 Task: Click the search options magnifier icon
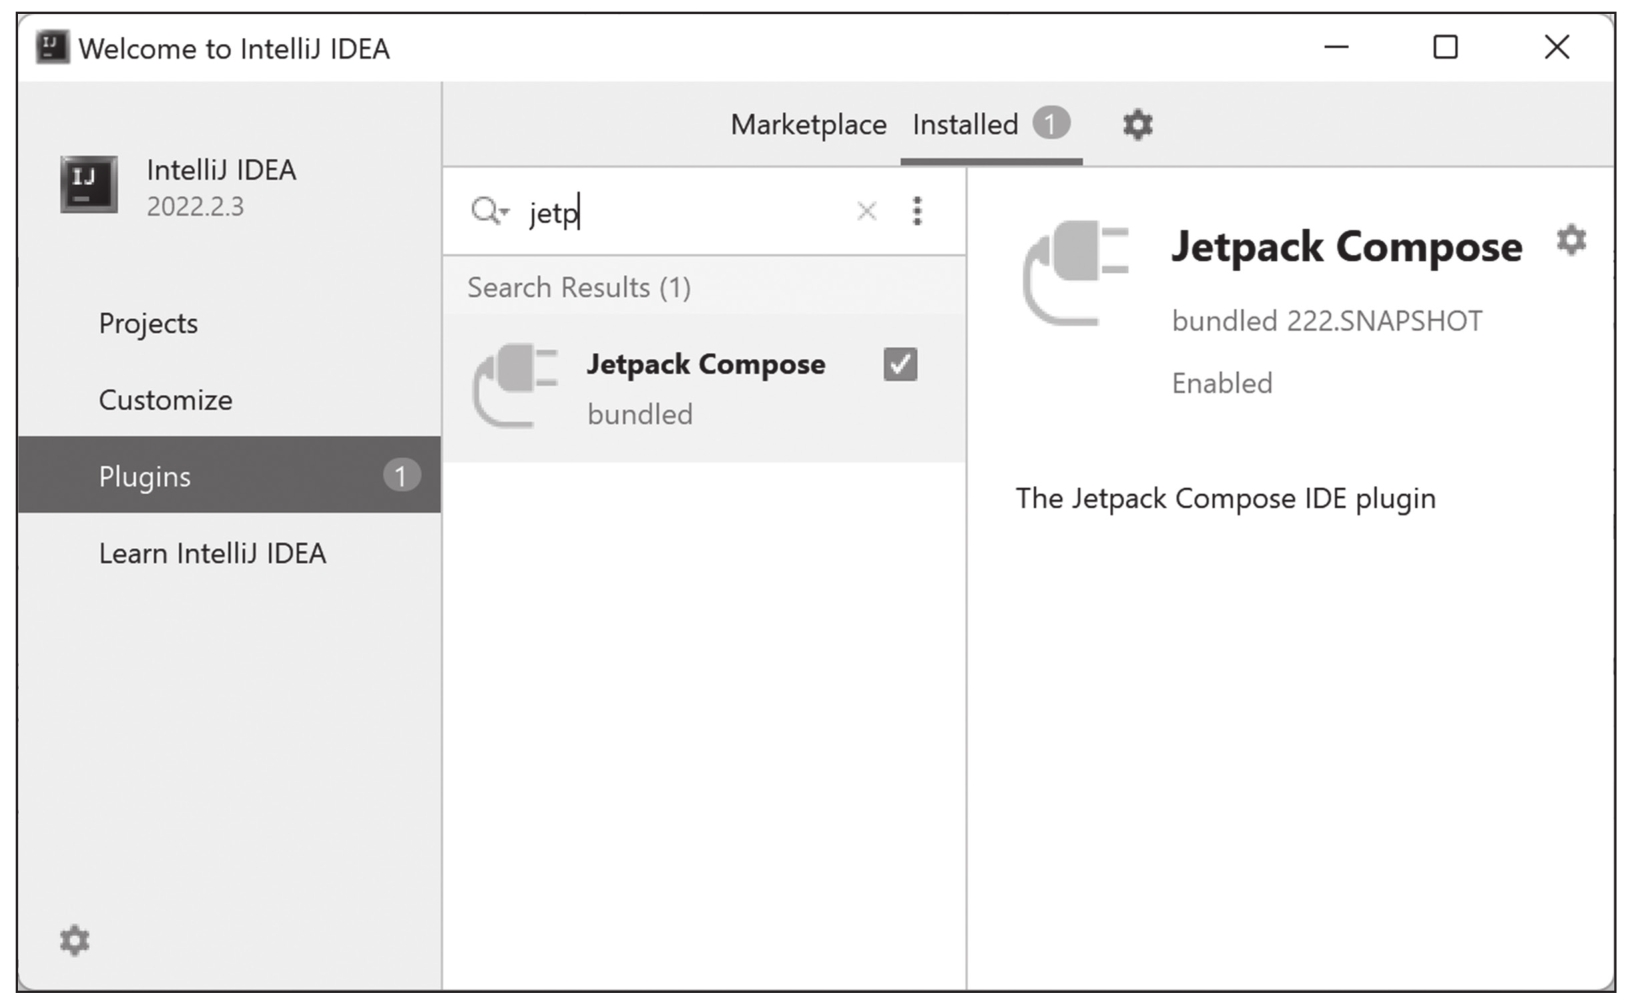click(489, 211)
